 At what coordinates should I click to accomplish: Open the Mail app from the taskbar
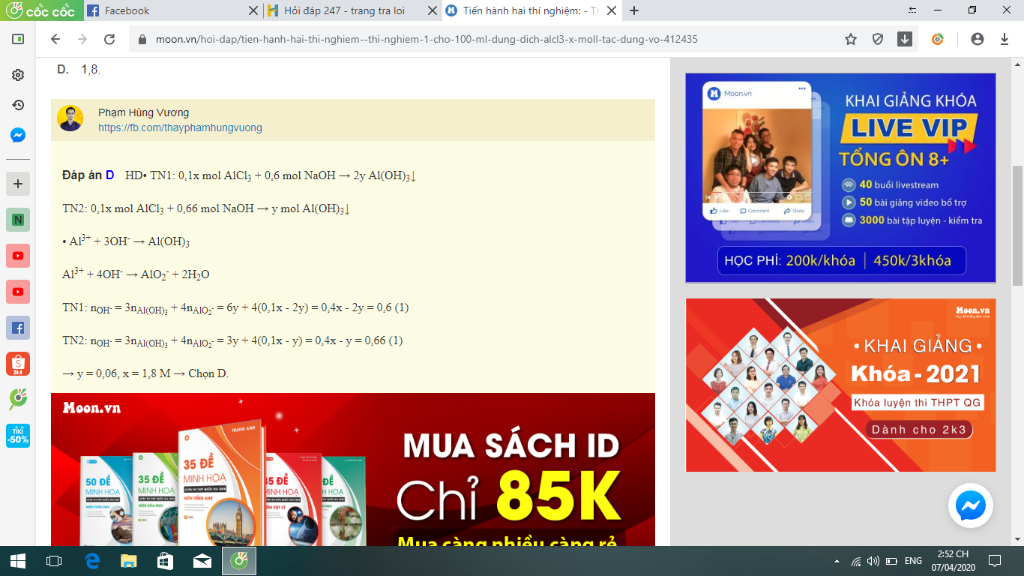click(x=202, y=561)
